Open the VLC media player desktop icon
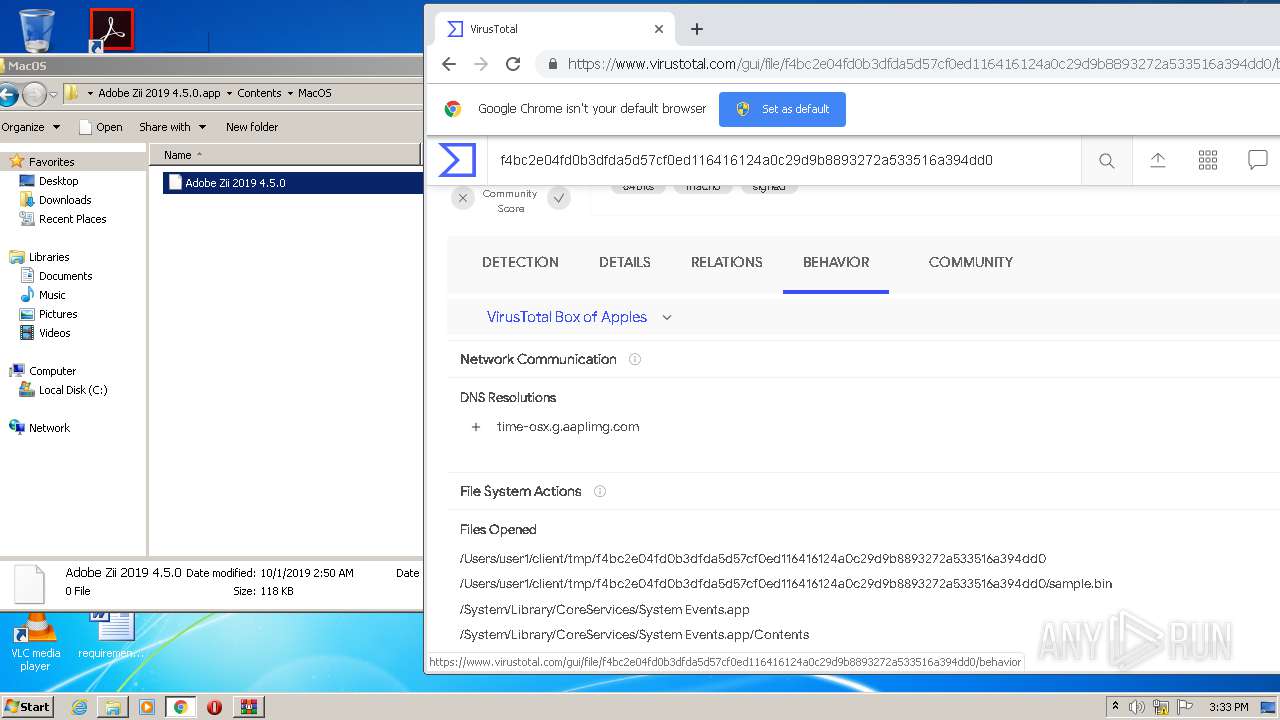Viewport: 1280px width, 720px height. click(x=35, y=641)
